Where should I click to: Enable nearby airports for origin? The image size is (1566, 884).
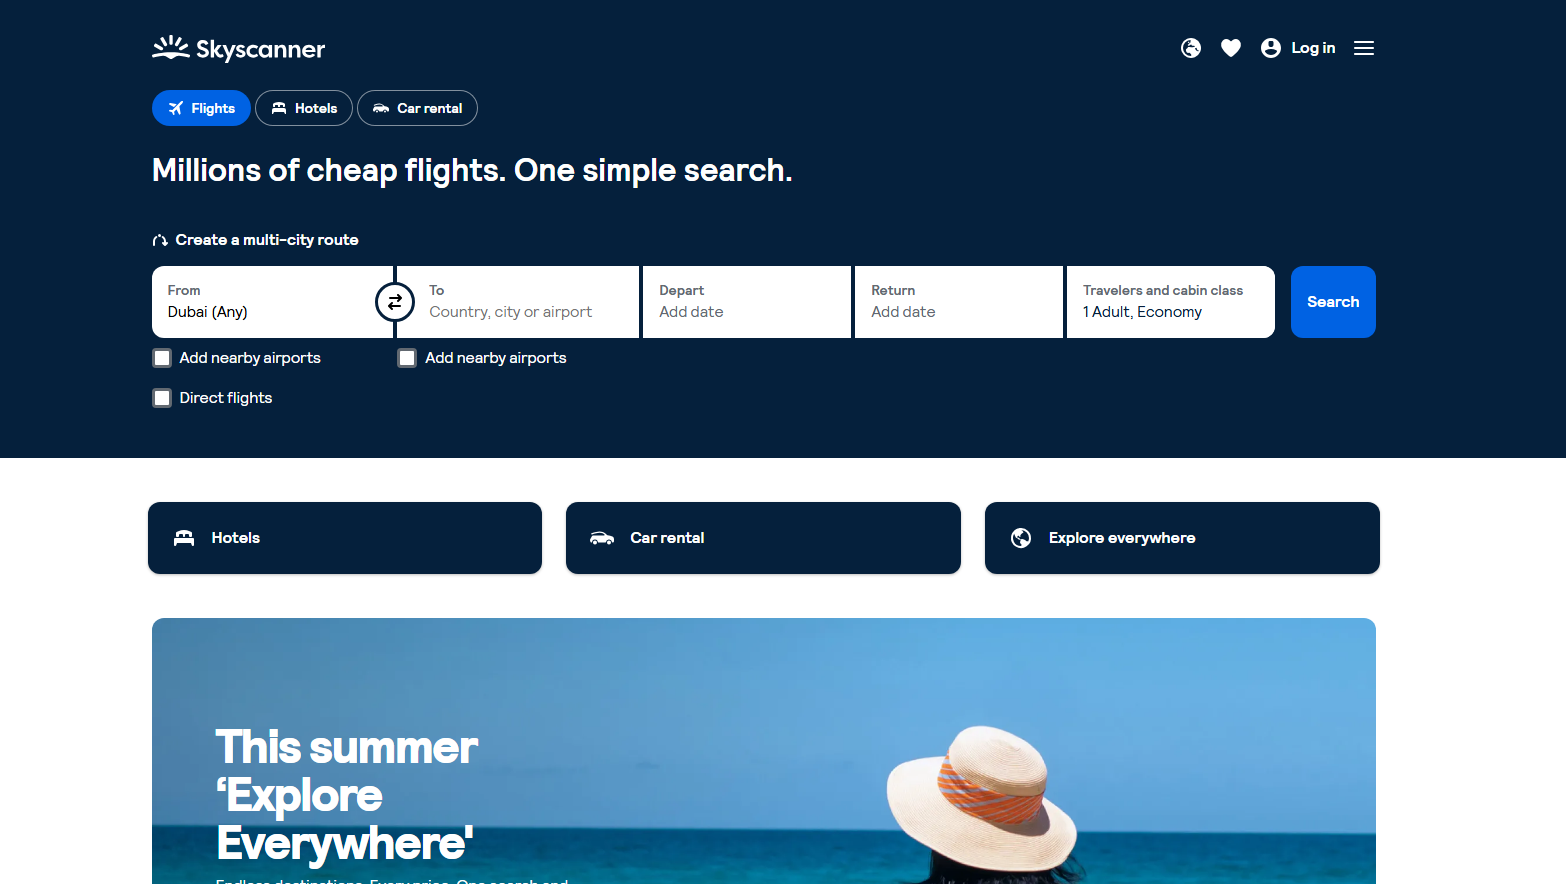coord(162,358)
